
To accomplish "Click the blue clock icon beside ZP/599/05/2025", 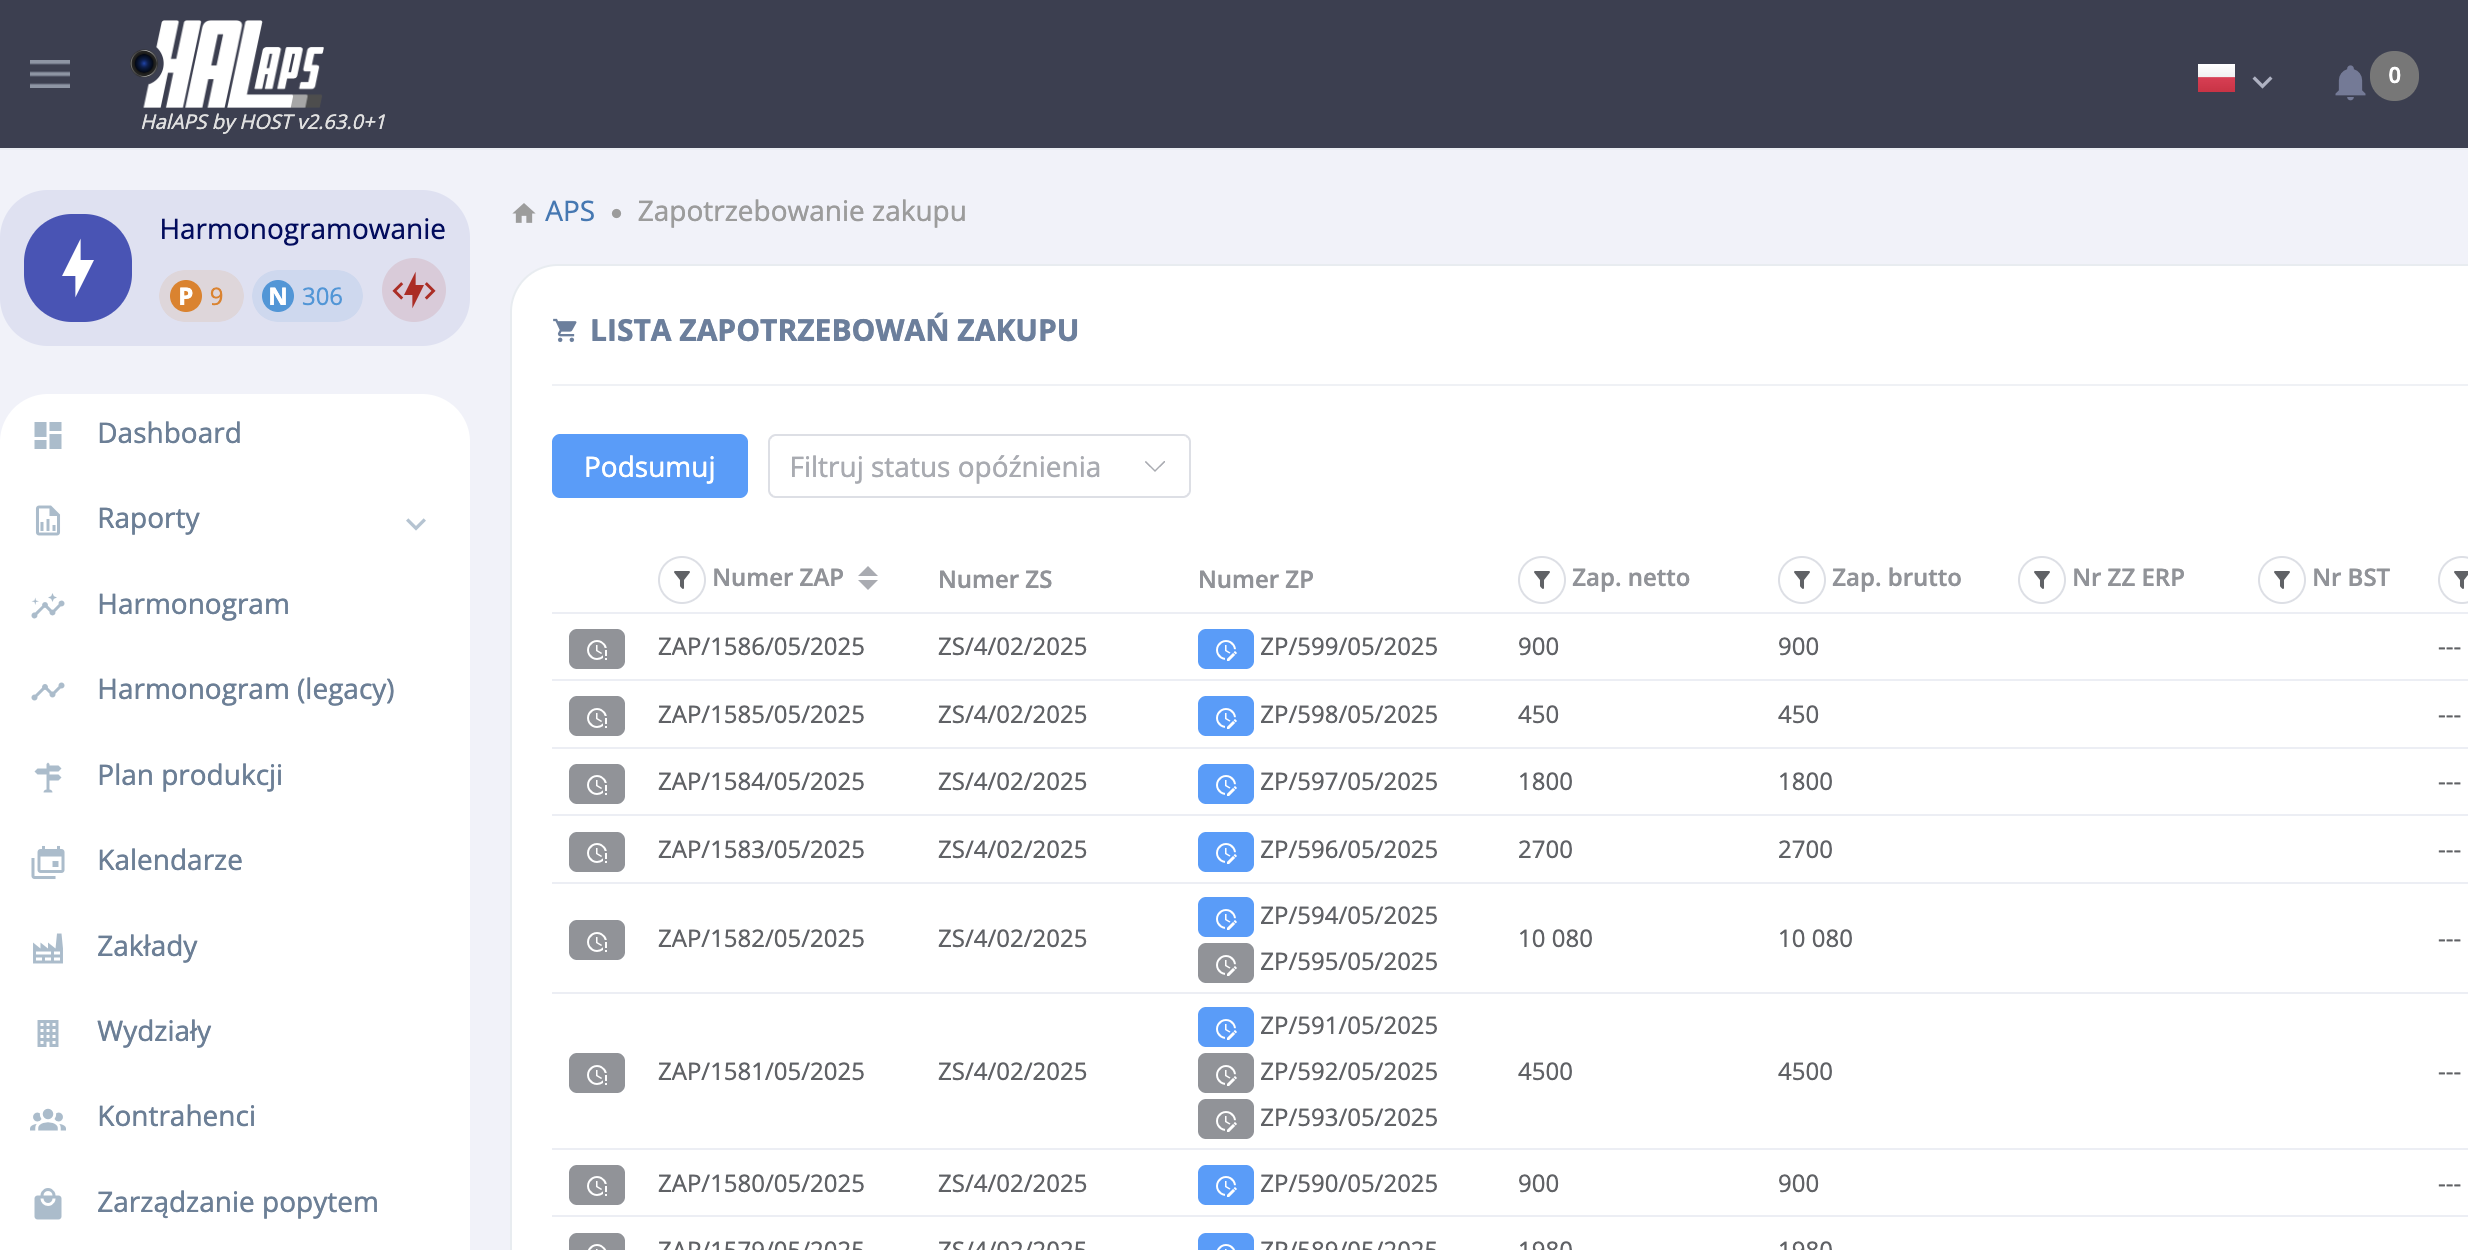I will pos(1225,649).
